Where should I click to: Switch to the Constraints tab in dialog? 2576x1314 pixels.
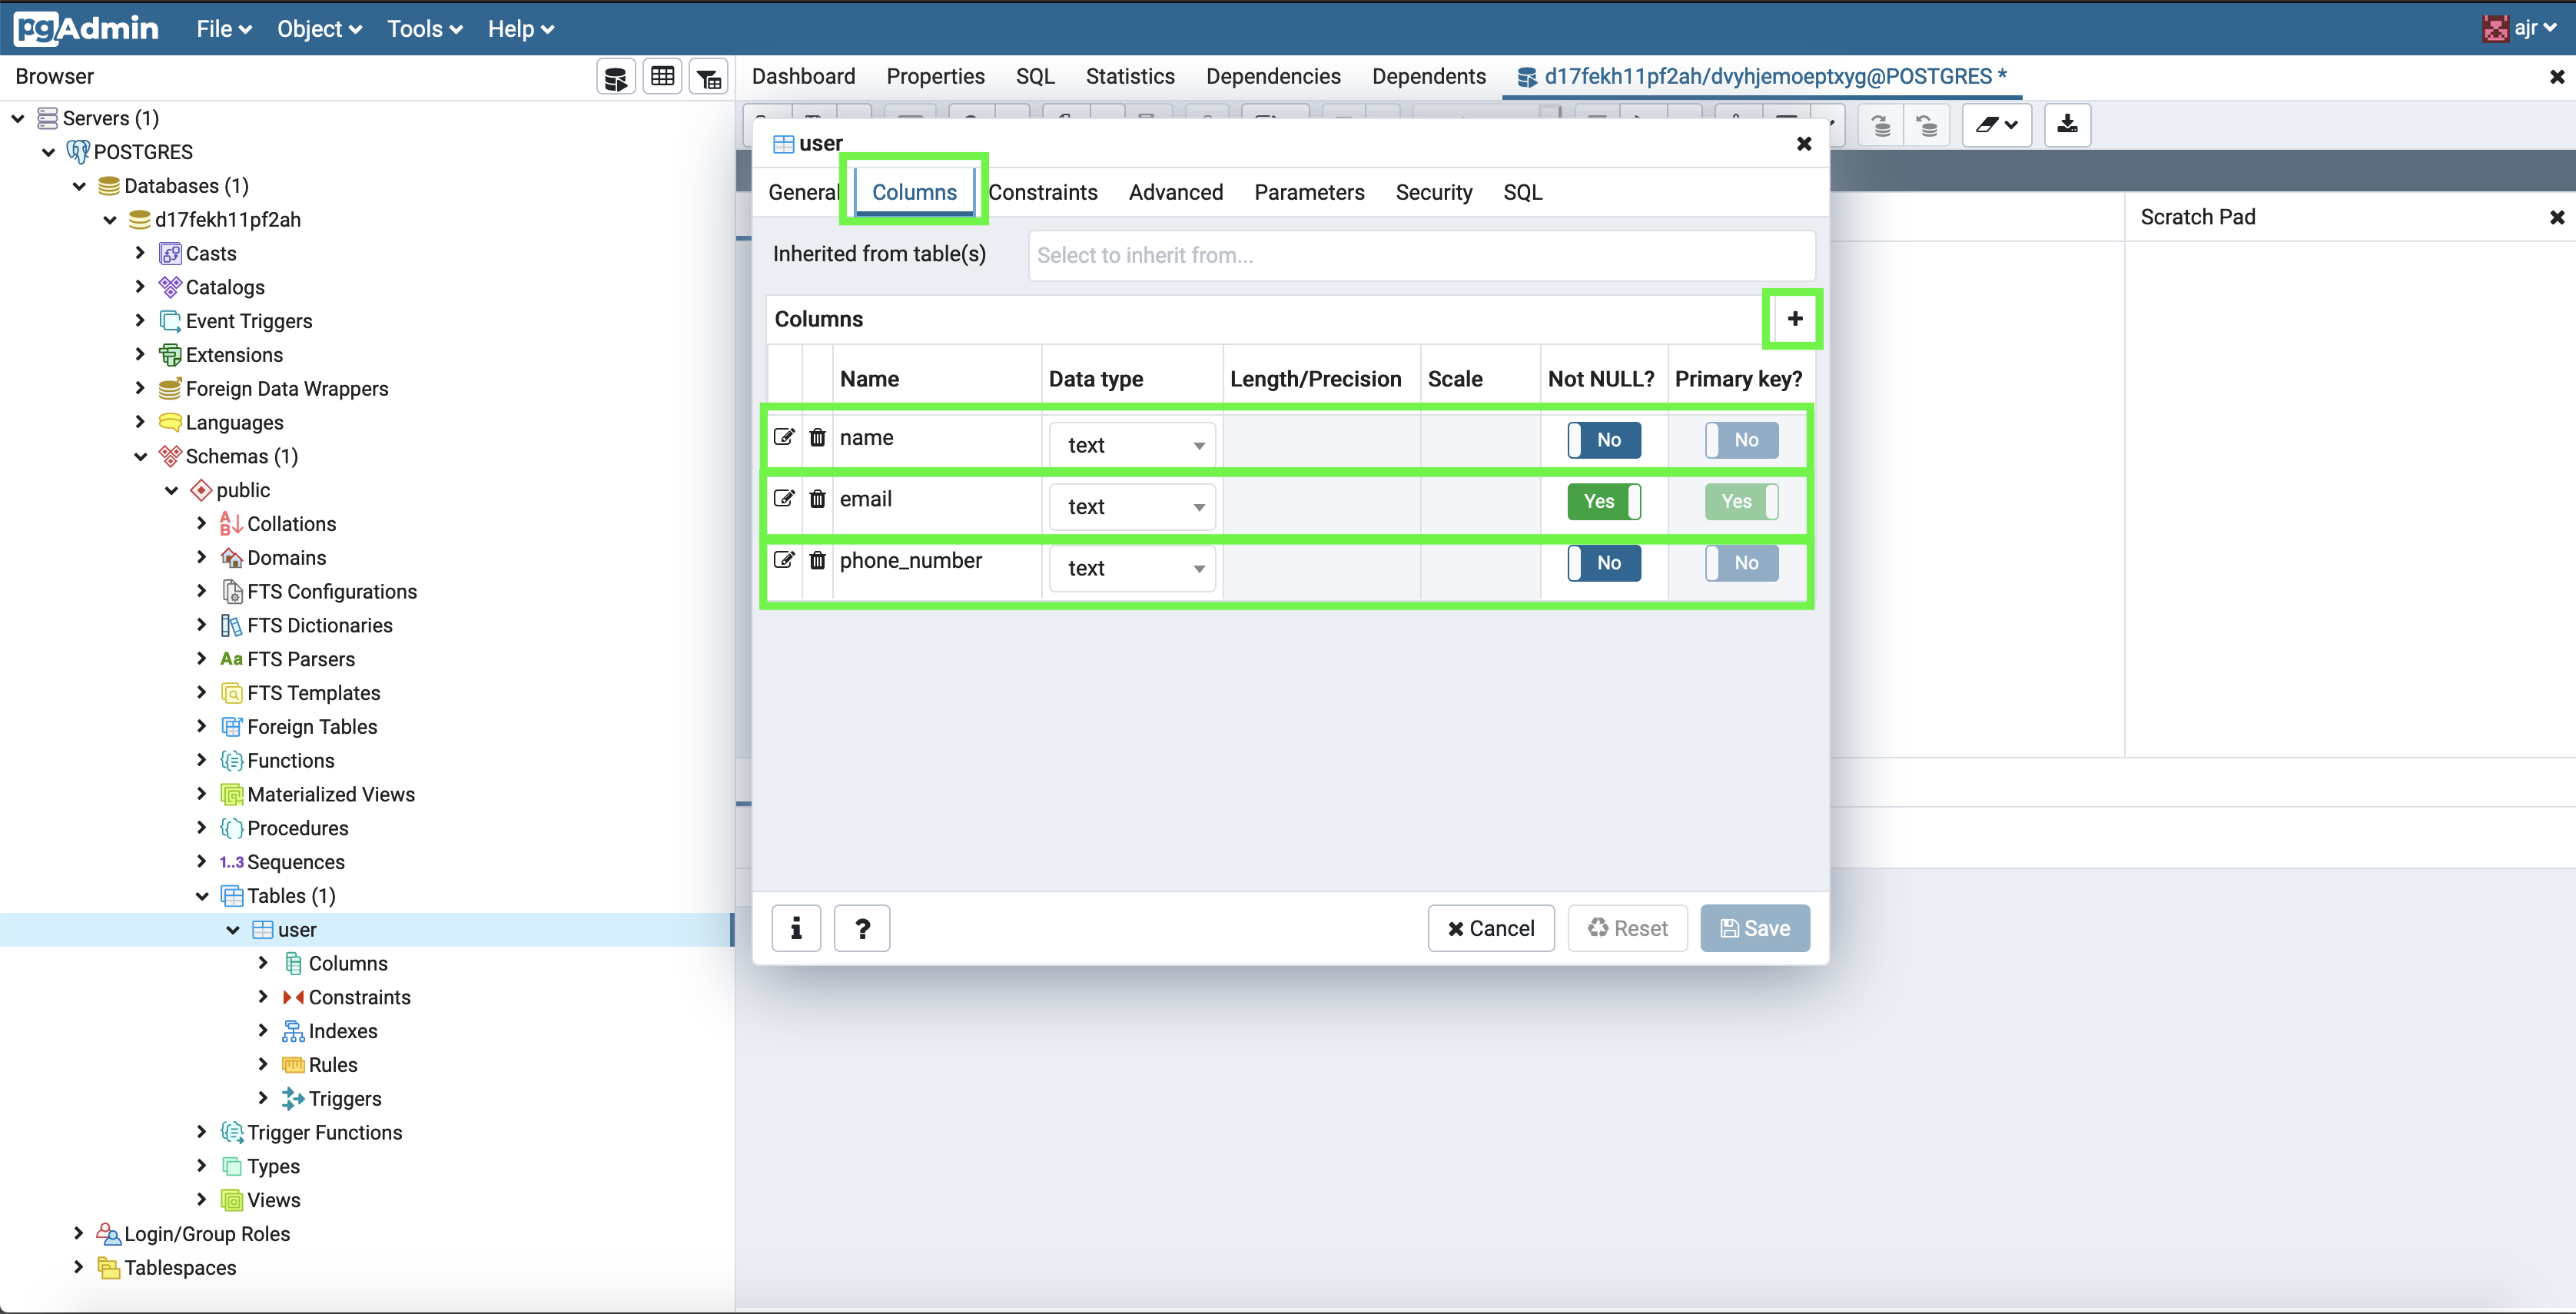[x=1043, y=192]
